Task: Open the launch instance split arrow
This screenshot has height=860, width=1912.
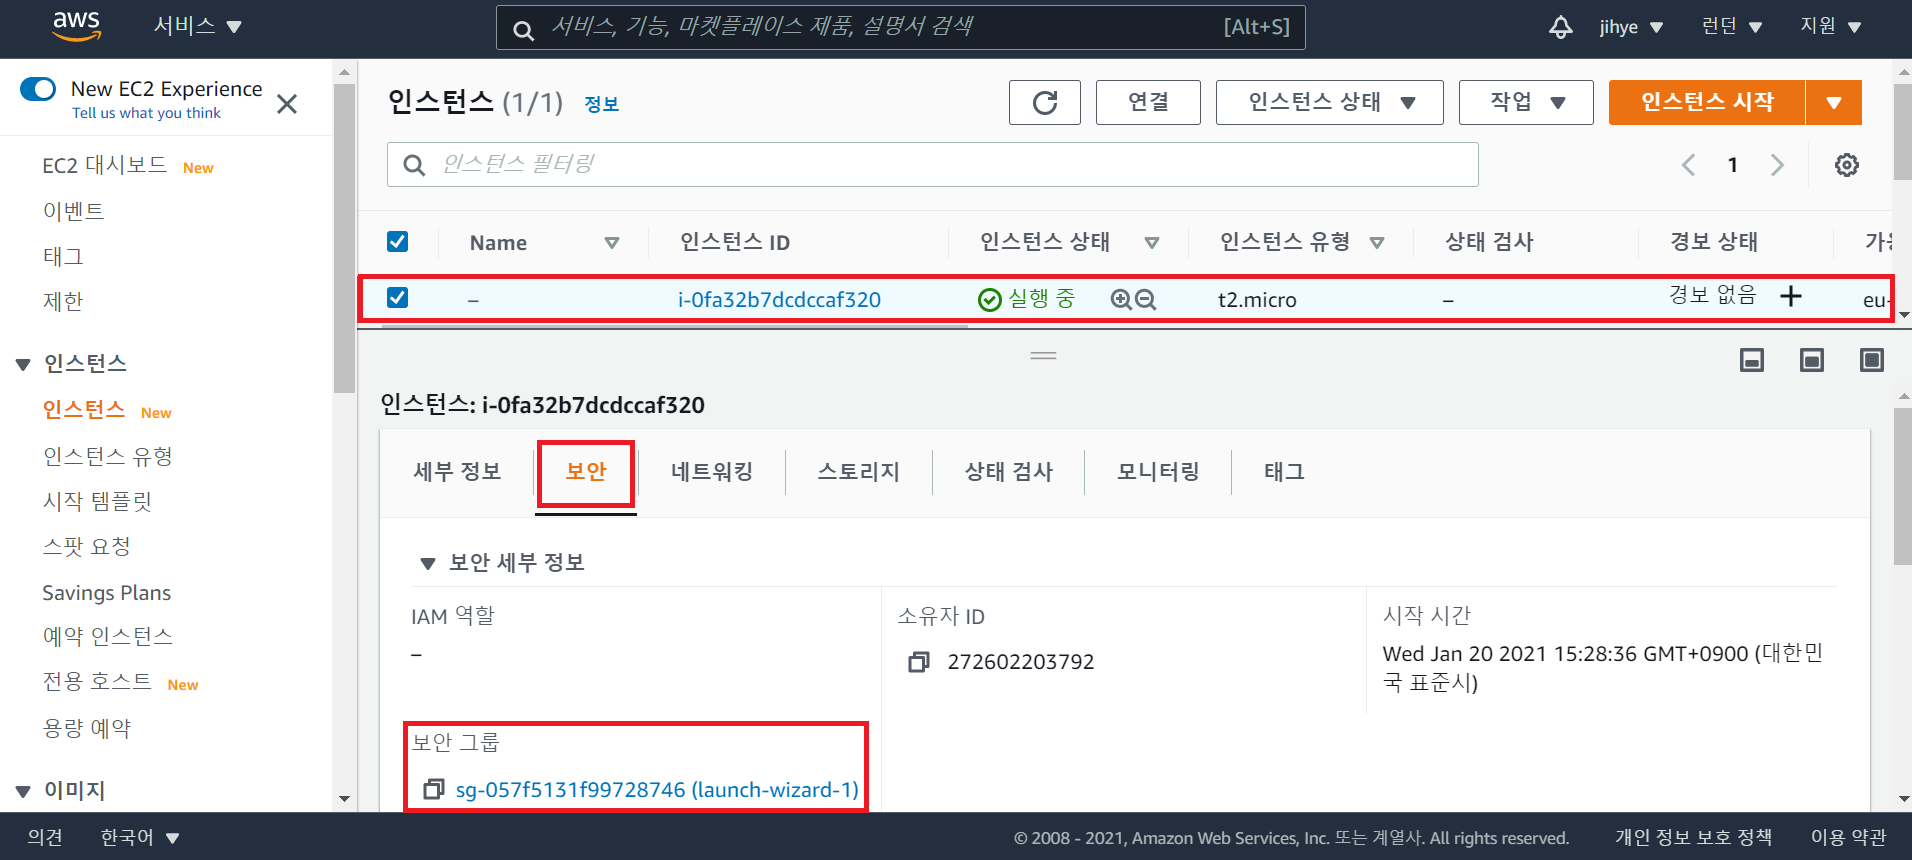Action: tap(1834, 102)
